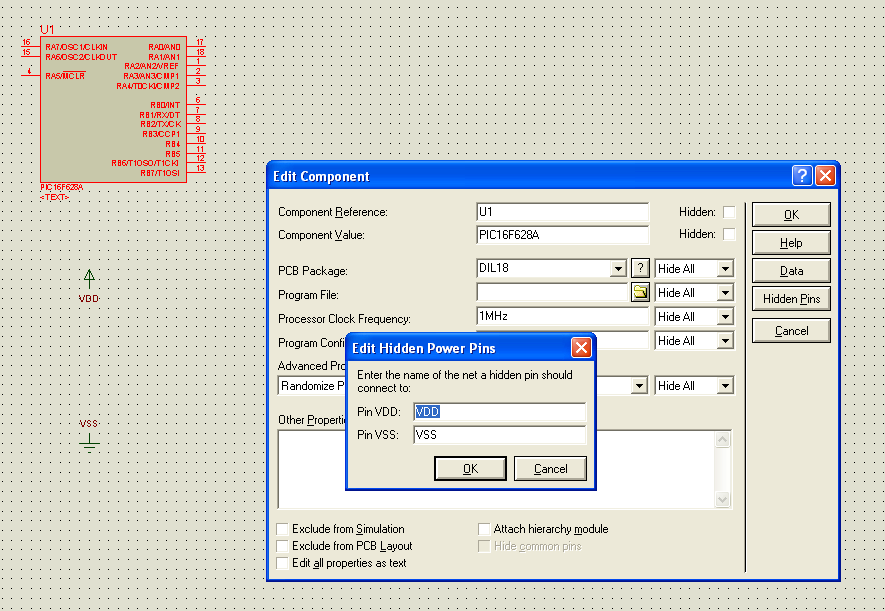Open Hide All dropdown for Program Configuration row
Screen dimensions: 885x611
tap(725, 341)
